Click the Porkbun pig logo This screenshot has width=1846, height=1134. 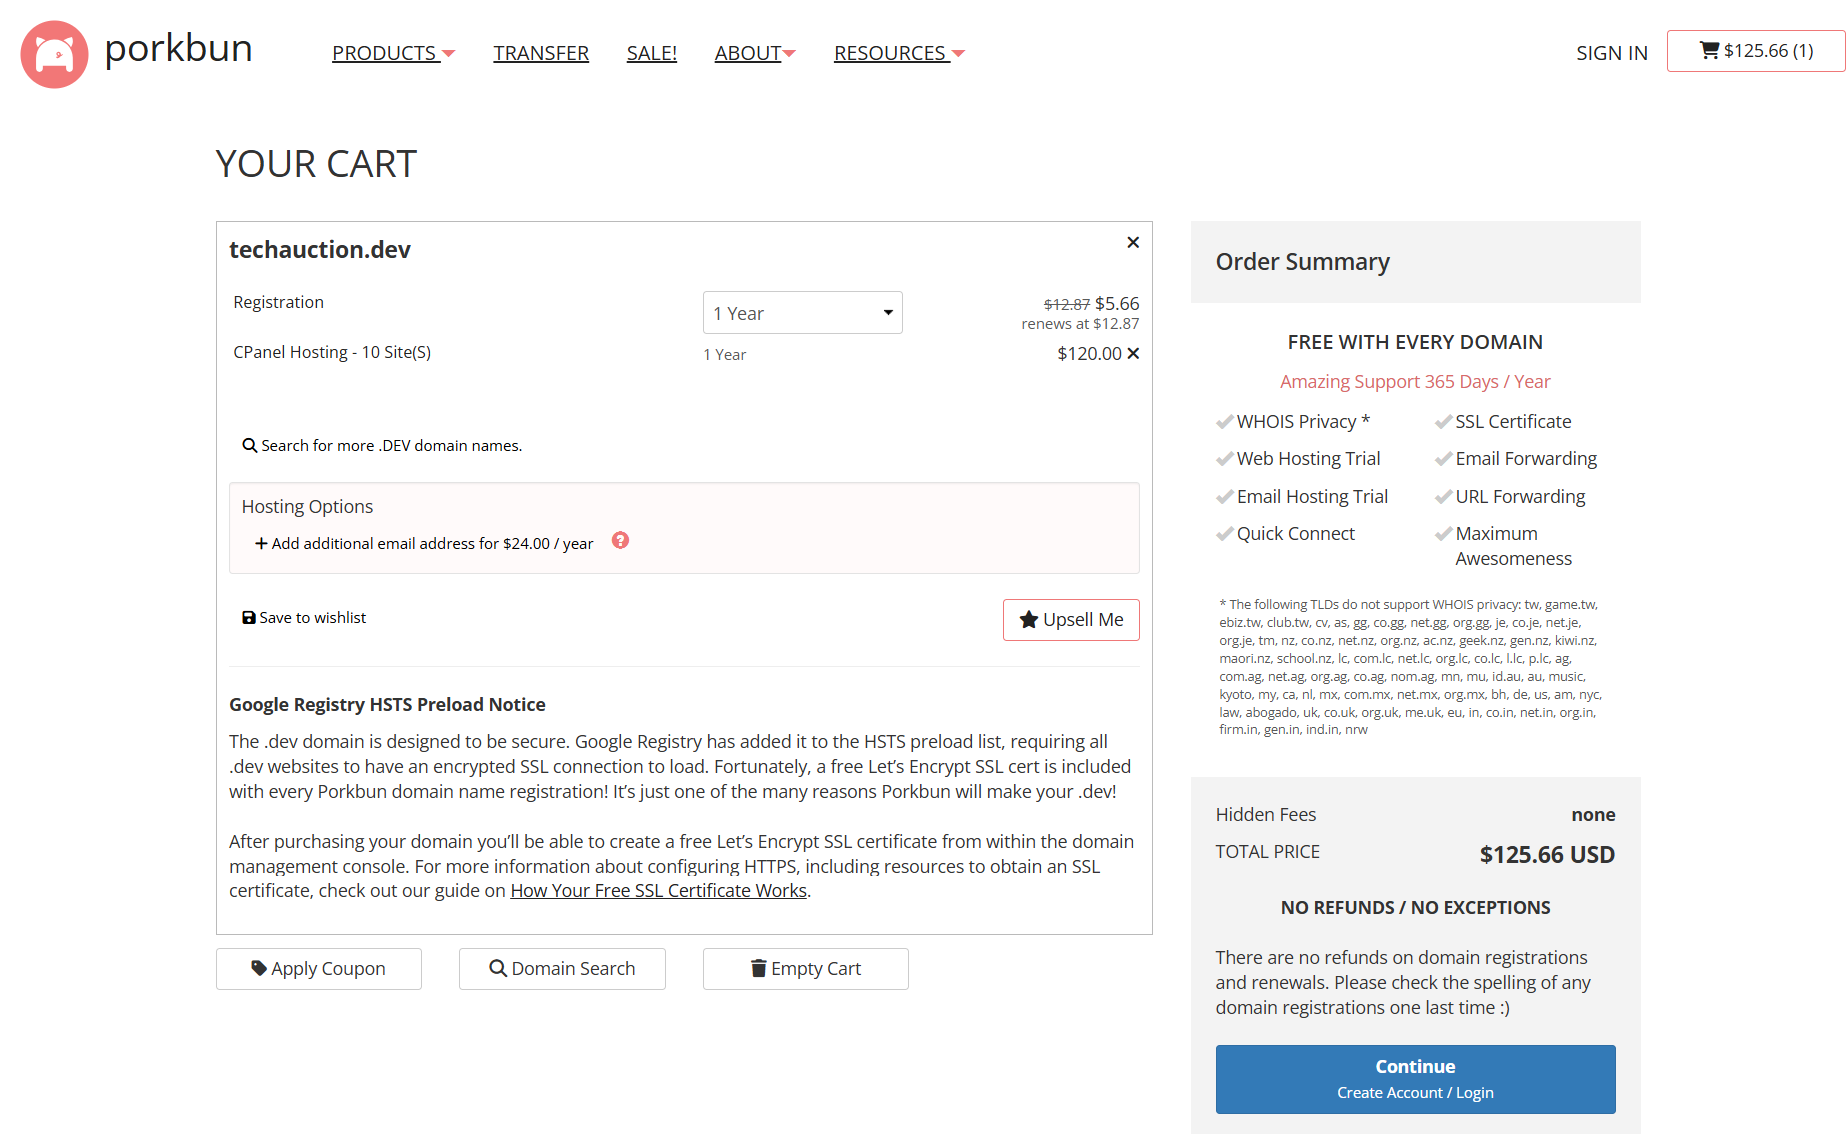click(x=54, y=54)
